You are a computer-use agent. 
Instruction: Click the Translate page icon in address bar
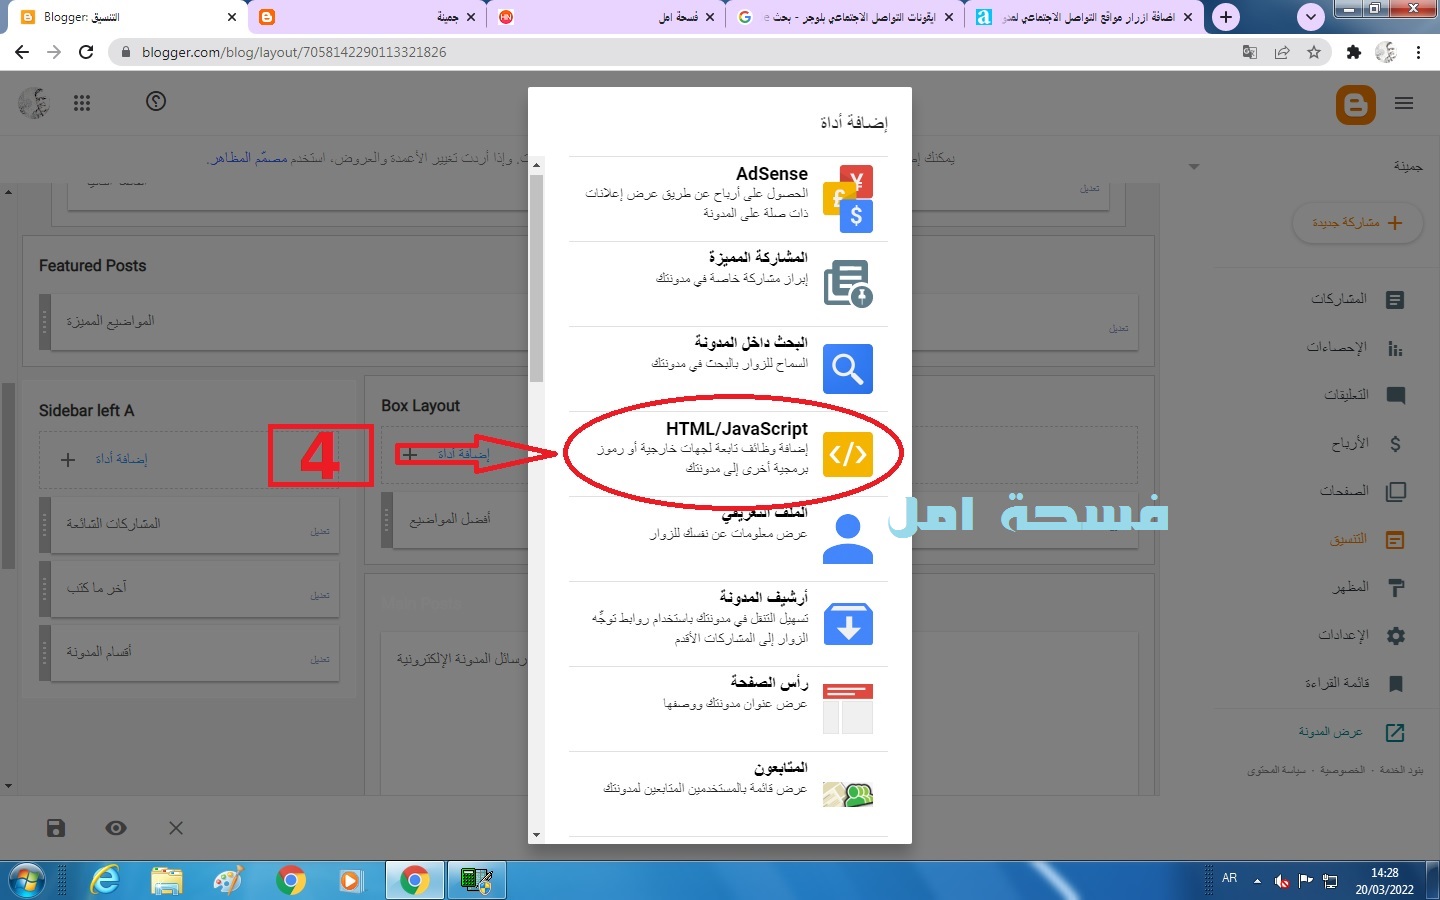[1250, 52]
